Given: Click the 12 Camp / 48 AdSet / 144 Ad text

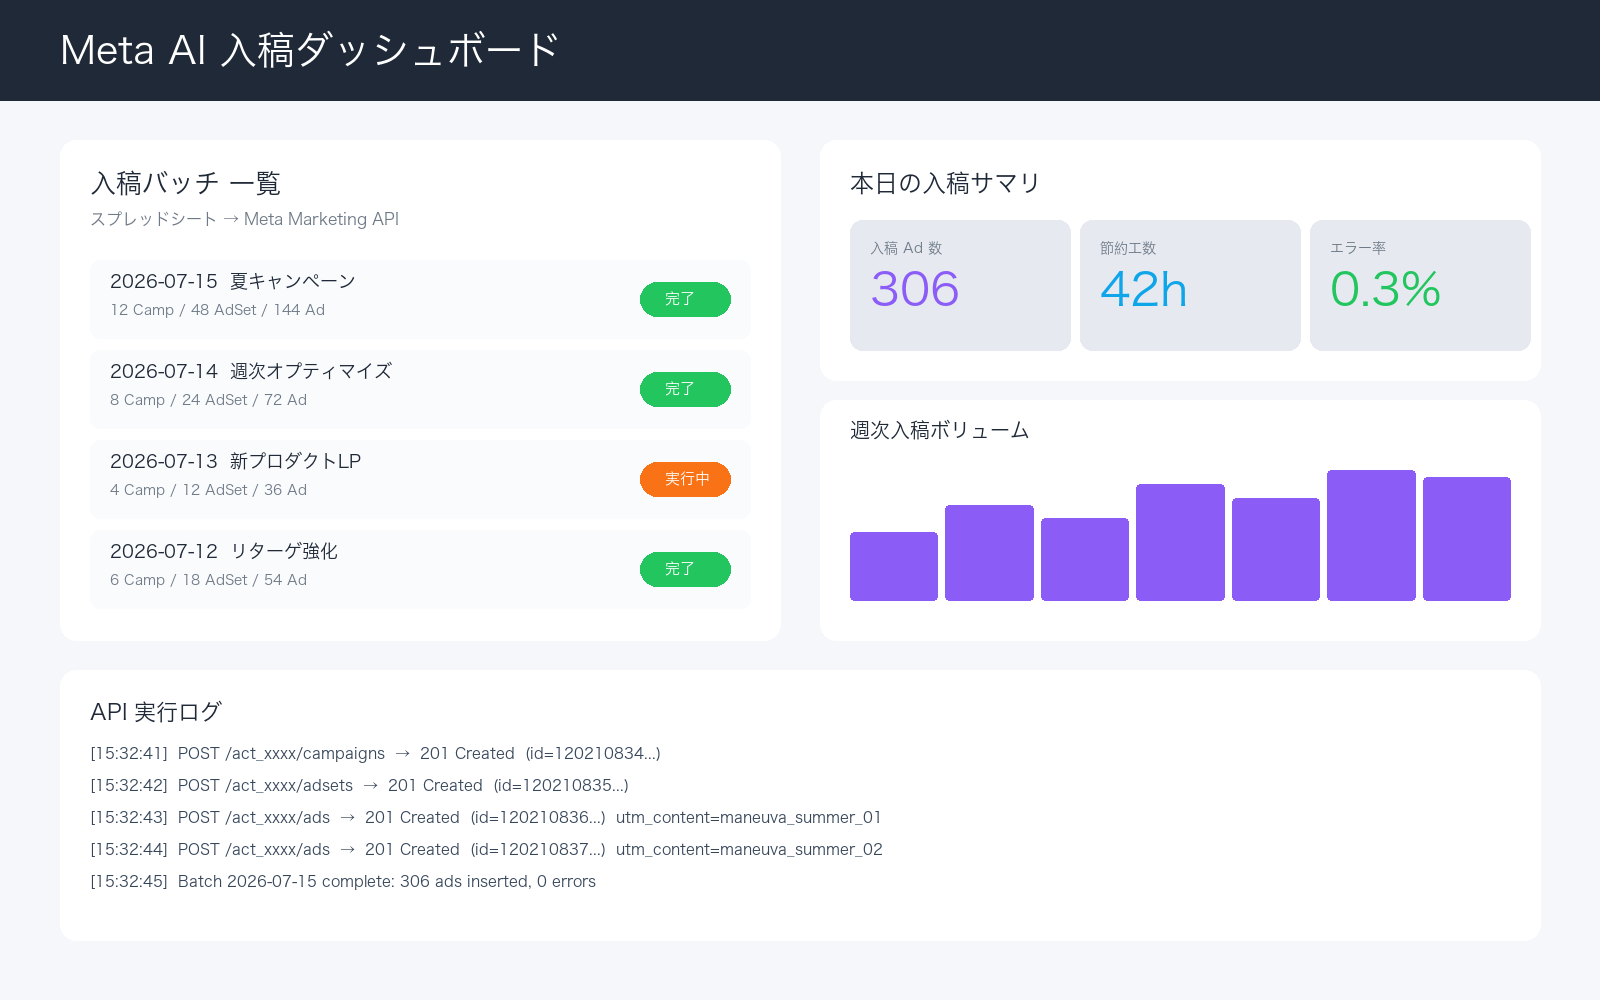Looking at the screenshot, I should coord(217,310).
